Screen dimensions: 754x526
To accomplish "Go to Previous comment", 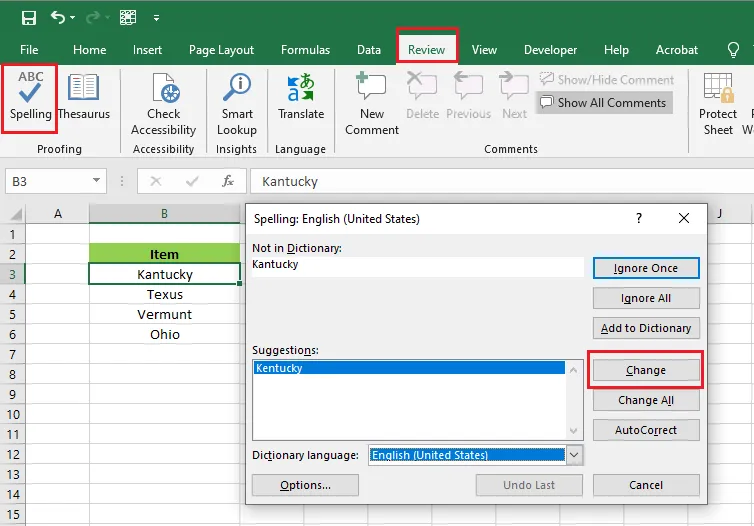I will point(468,96).
